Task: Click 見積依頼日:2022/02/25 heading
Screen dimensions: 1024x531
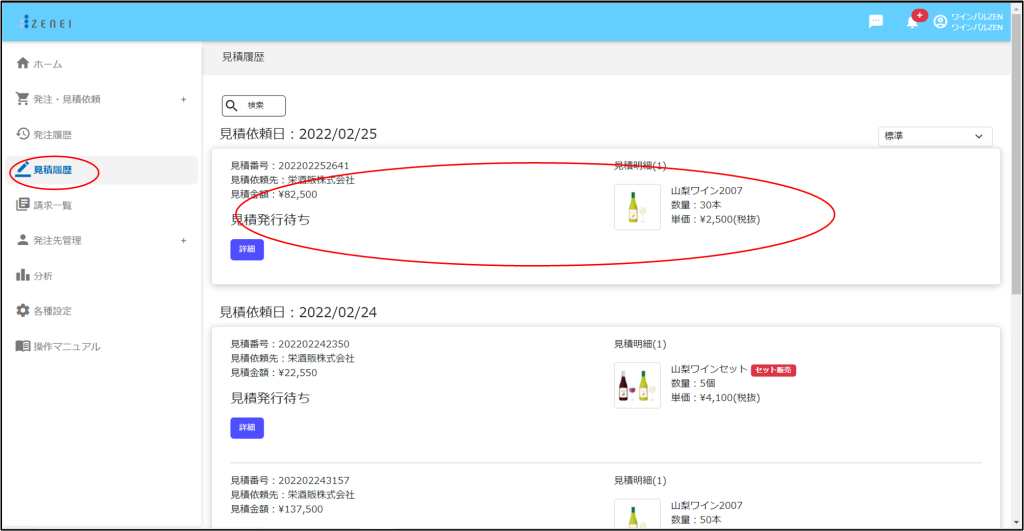Action: [x=298, y=134]
